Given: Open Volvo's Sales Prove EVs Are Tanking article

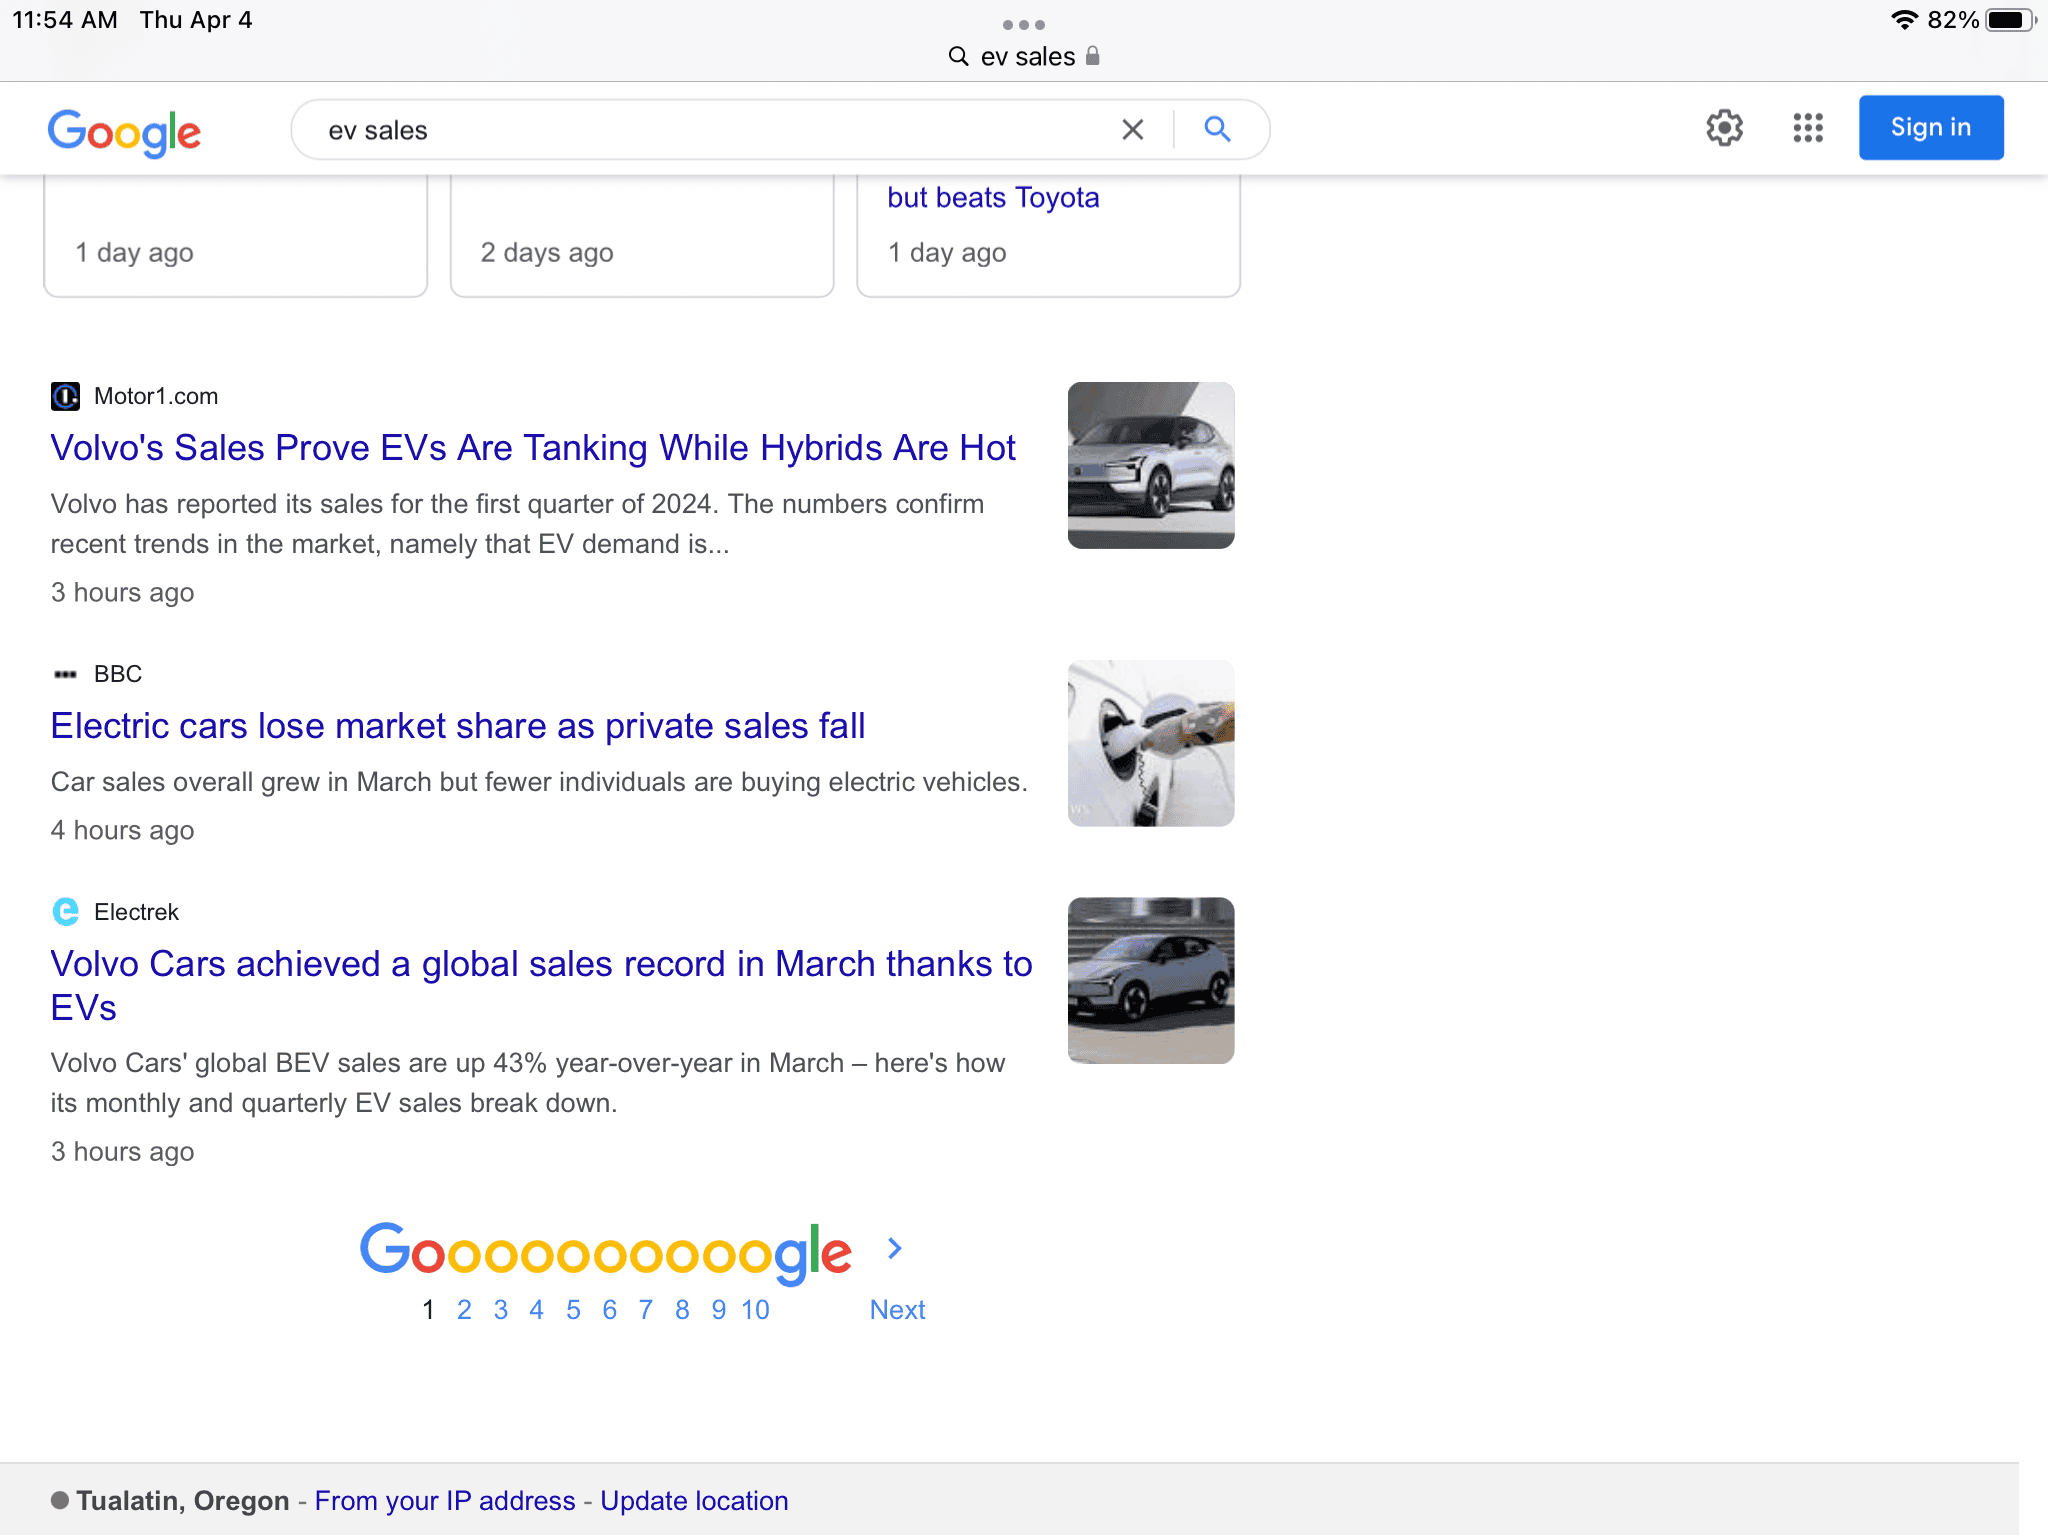Looking at the screenshot, I should (x=533, y=448).
